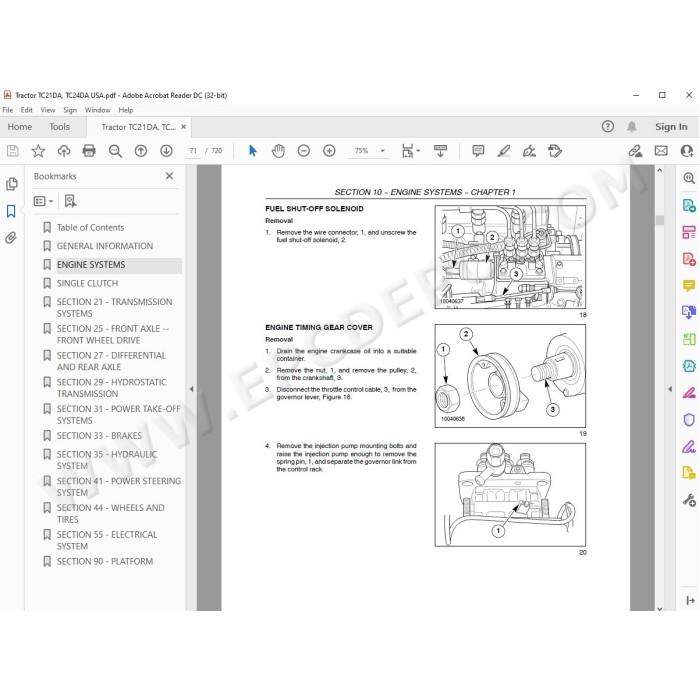700x700 pixels.
Task: Add a sticky note comment
Action: pos(478,151)
